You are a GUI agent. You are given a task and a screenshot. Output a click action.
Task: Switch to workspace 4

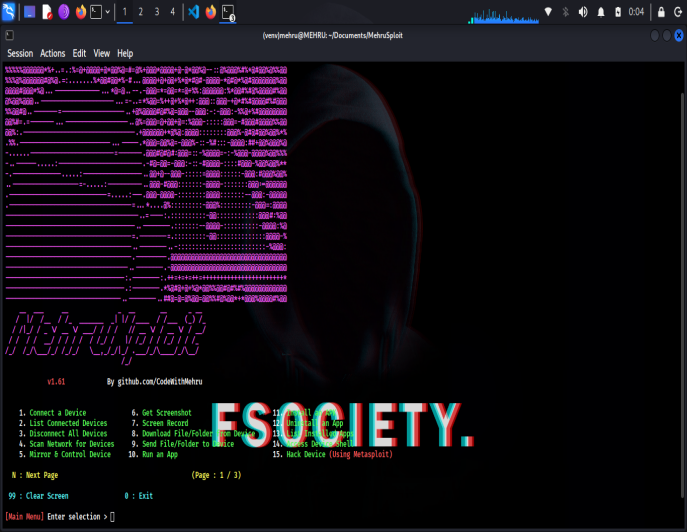tap(172, 12)
